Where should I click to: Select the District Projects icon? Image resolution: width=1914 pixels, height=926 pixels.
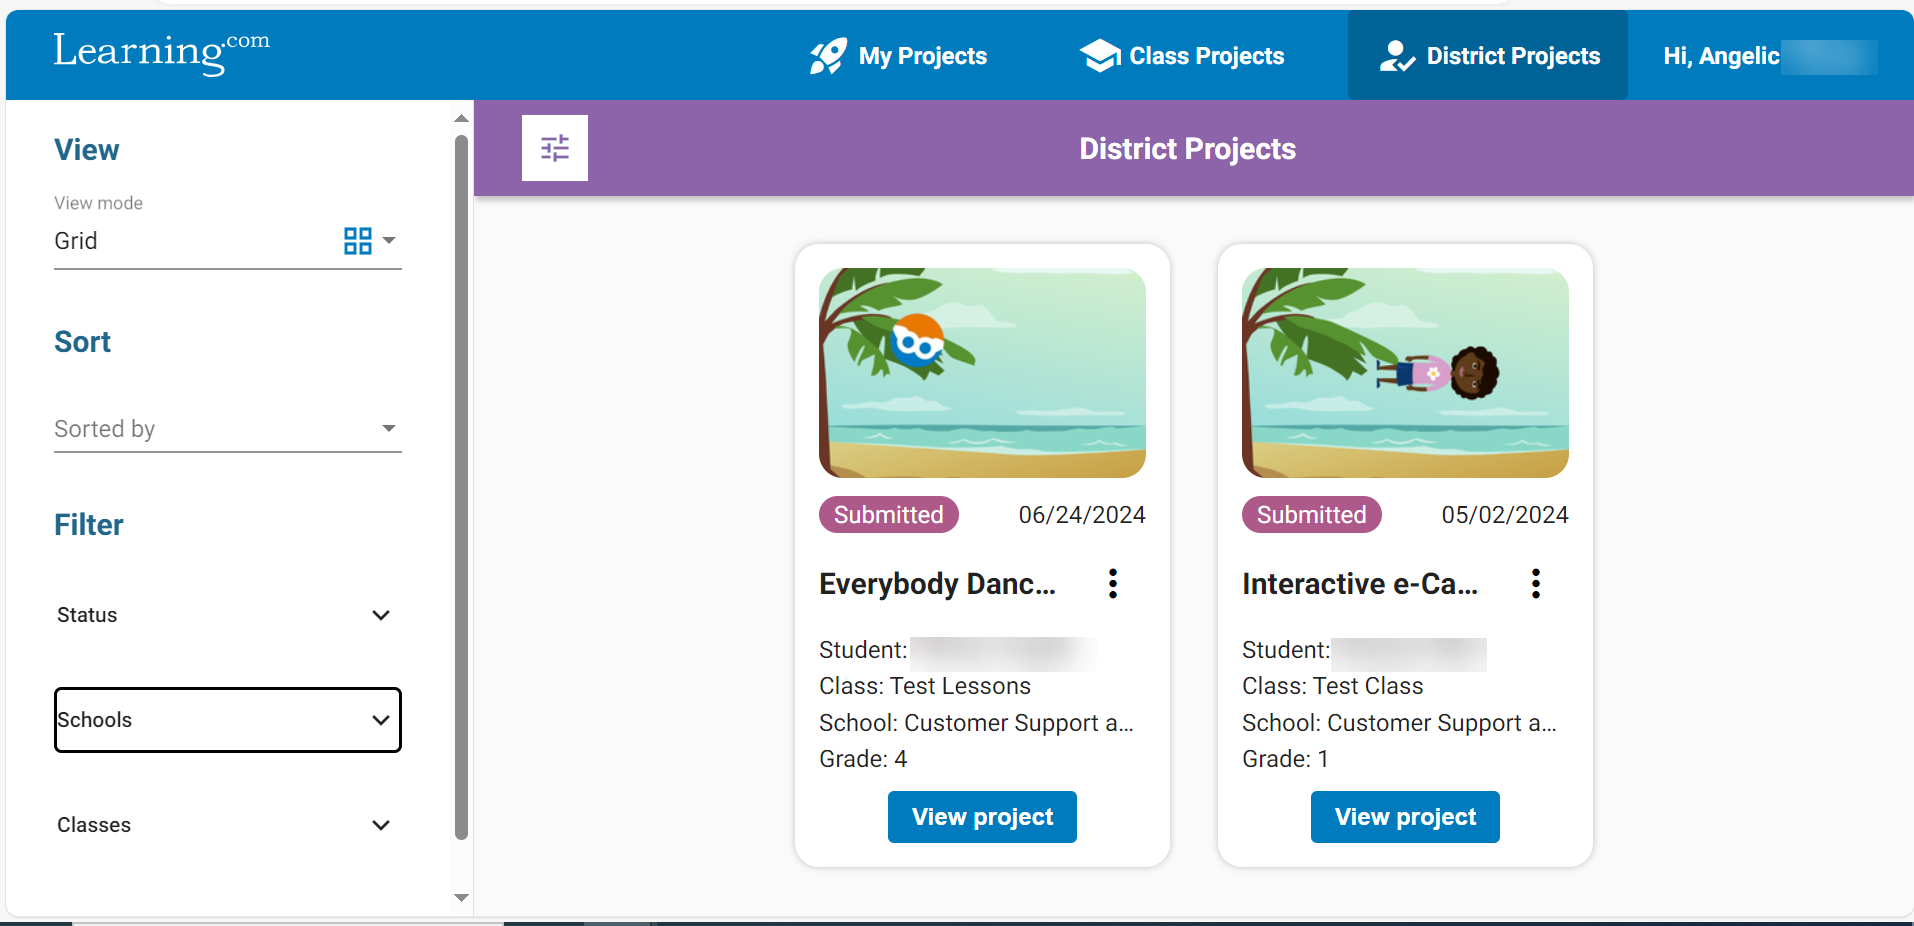tap(1397, 56)
